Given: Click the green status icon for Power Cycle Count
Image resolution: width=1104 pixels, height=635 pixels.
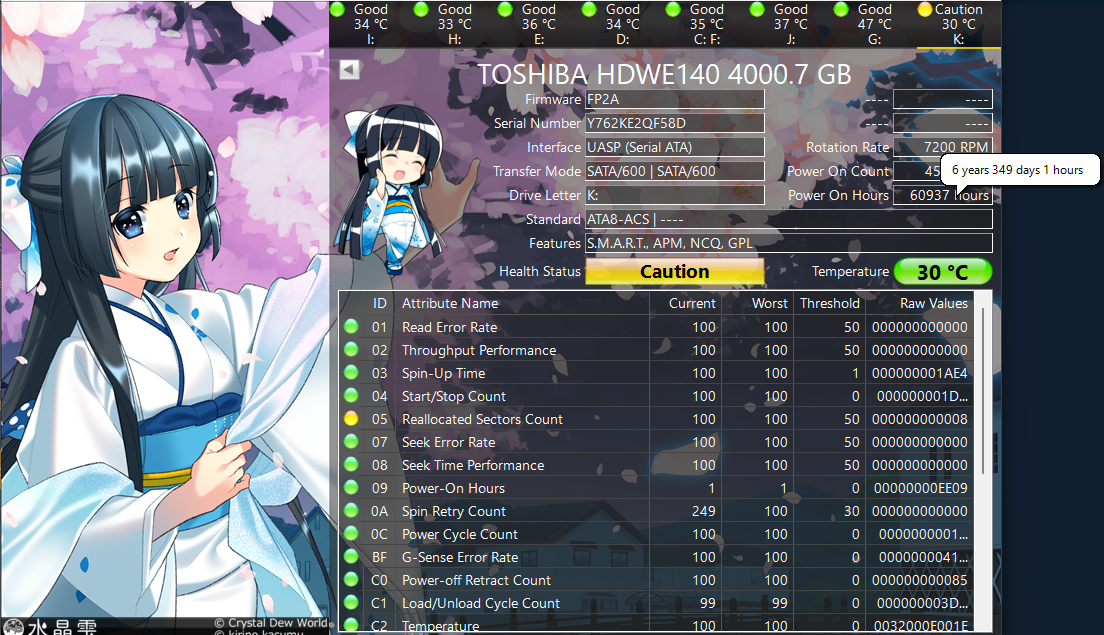Looking at the screenshot, I should tap(351, 534).
